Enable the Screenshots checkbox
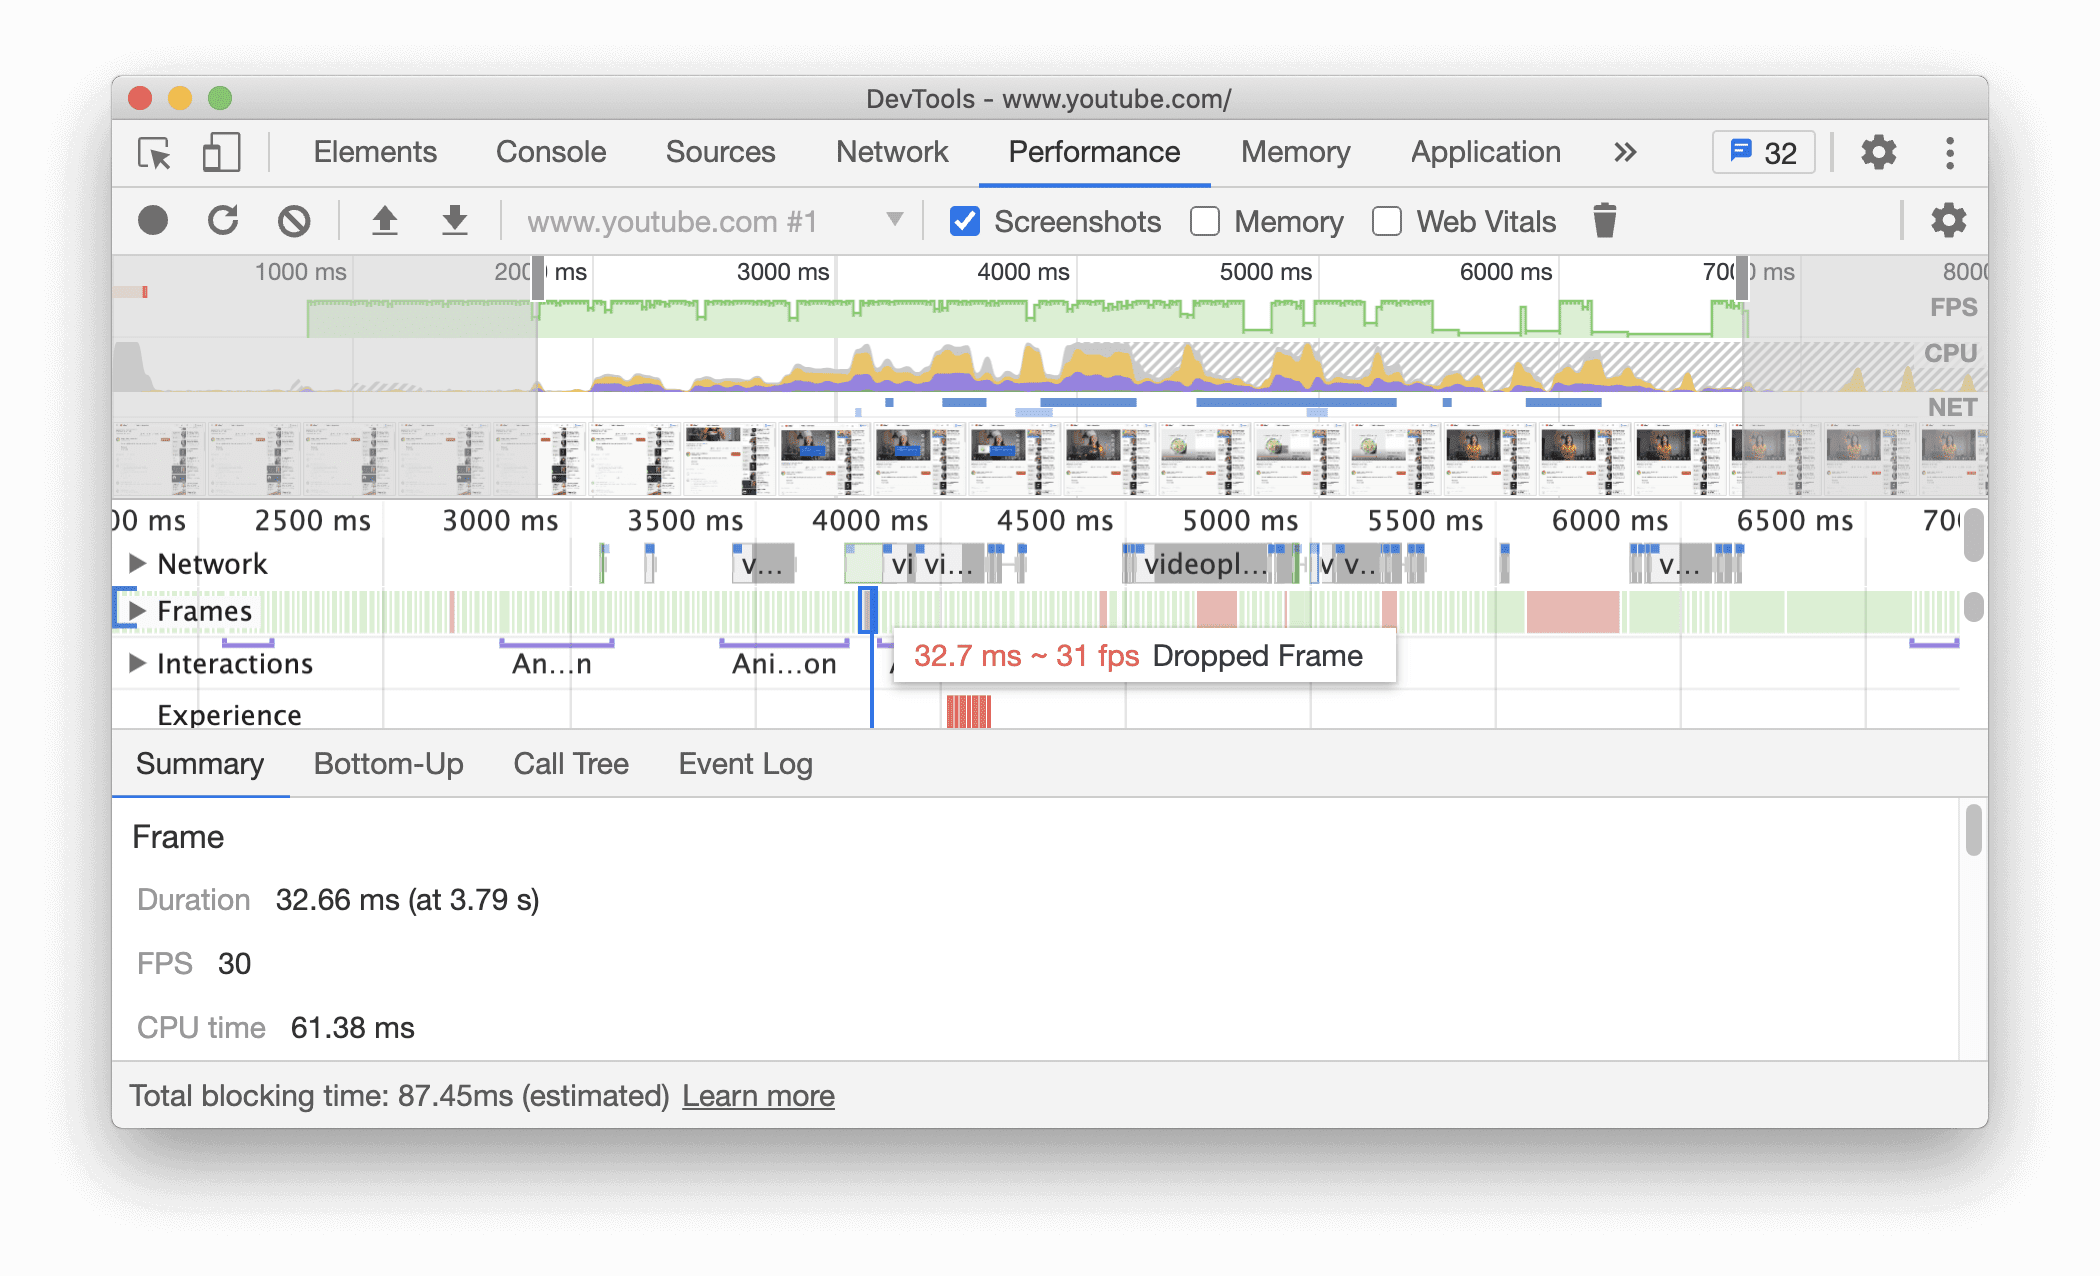The image size is (2100, 1276). click(960, 222)
